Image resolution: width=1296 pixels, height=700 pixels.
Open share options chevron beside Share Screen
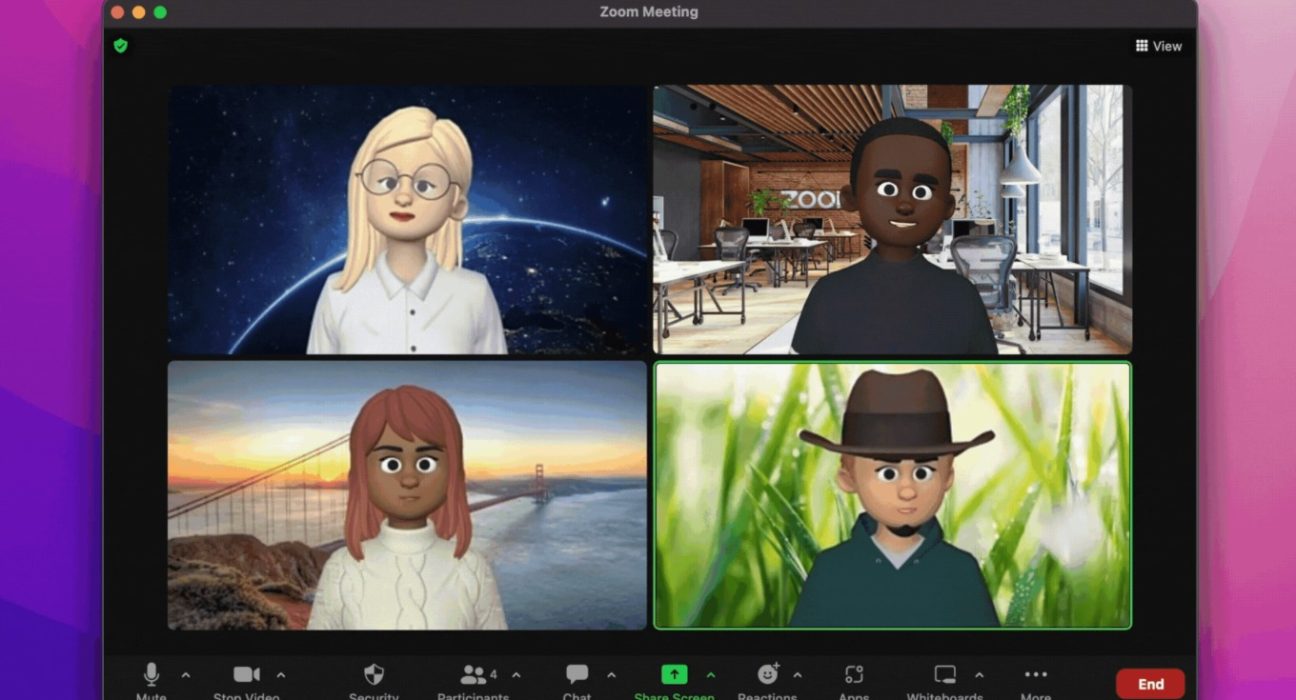click(x=710, y=675)
